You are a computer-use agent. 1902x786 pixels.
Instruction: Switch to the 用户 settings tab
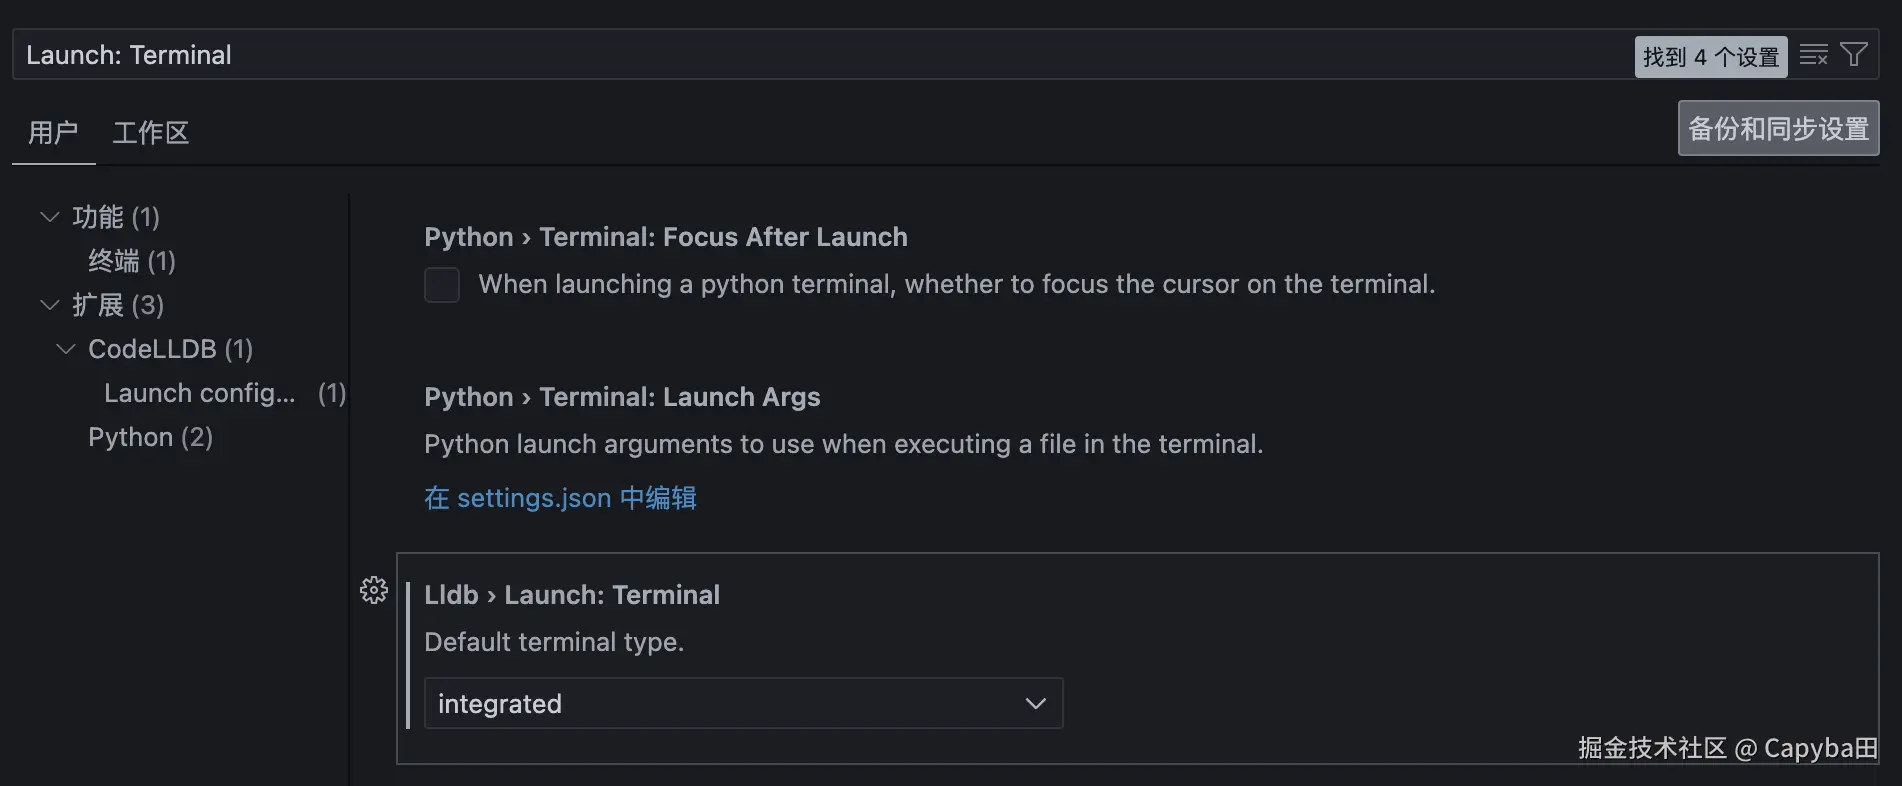point(53,133)
